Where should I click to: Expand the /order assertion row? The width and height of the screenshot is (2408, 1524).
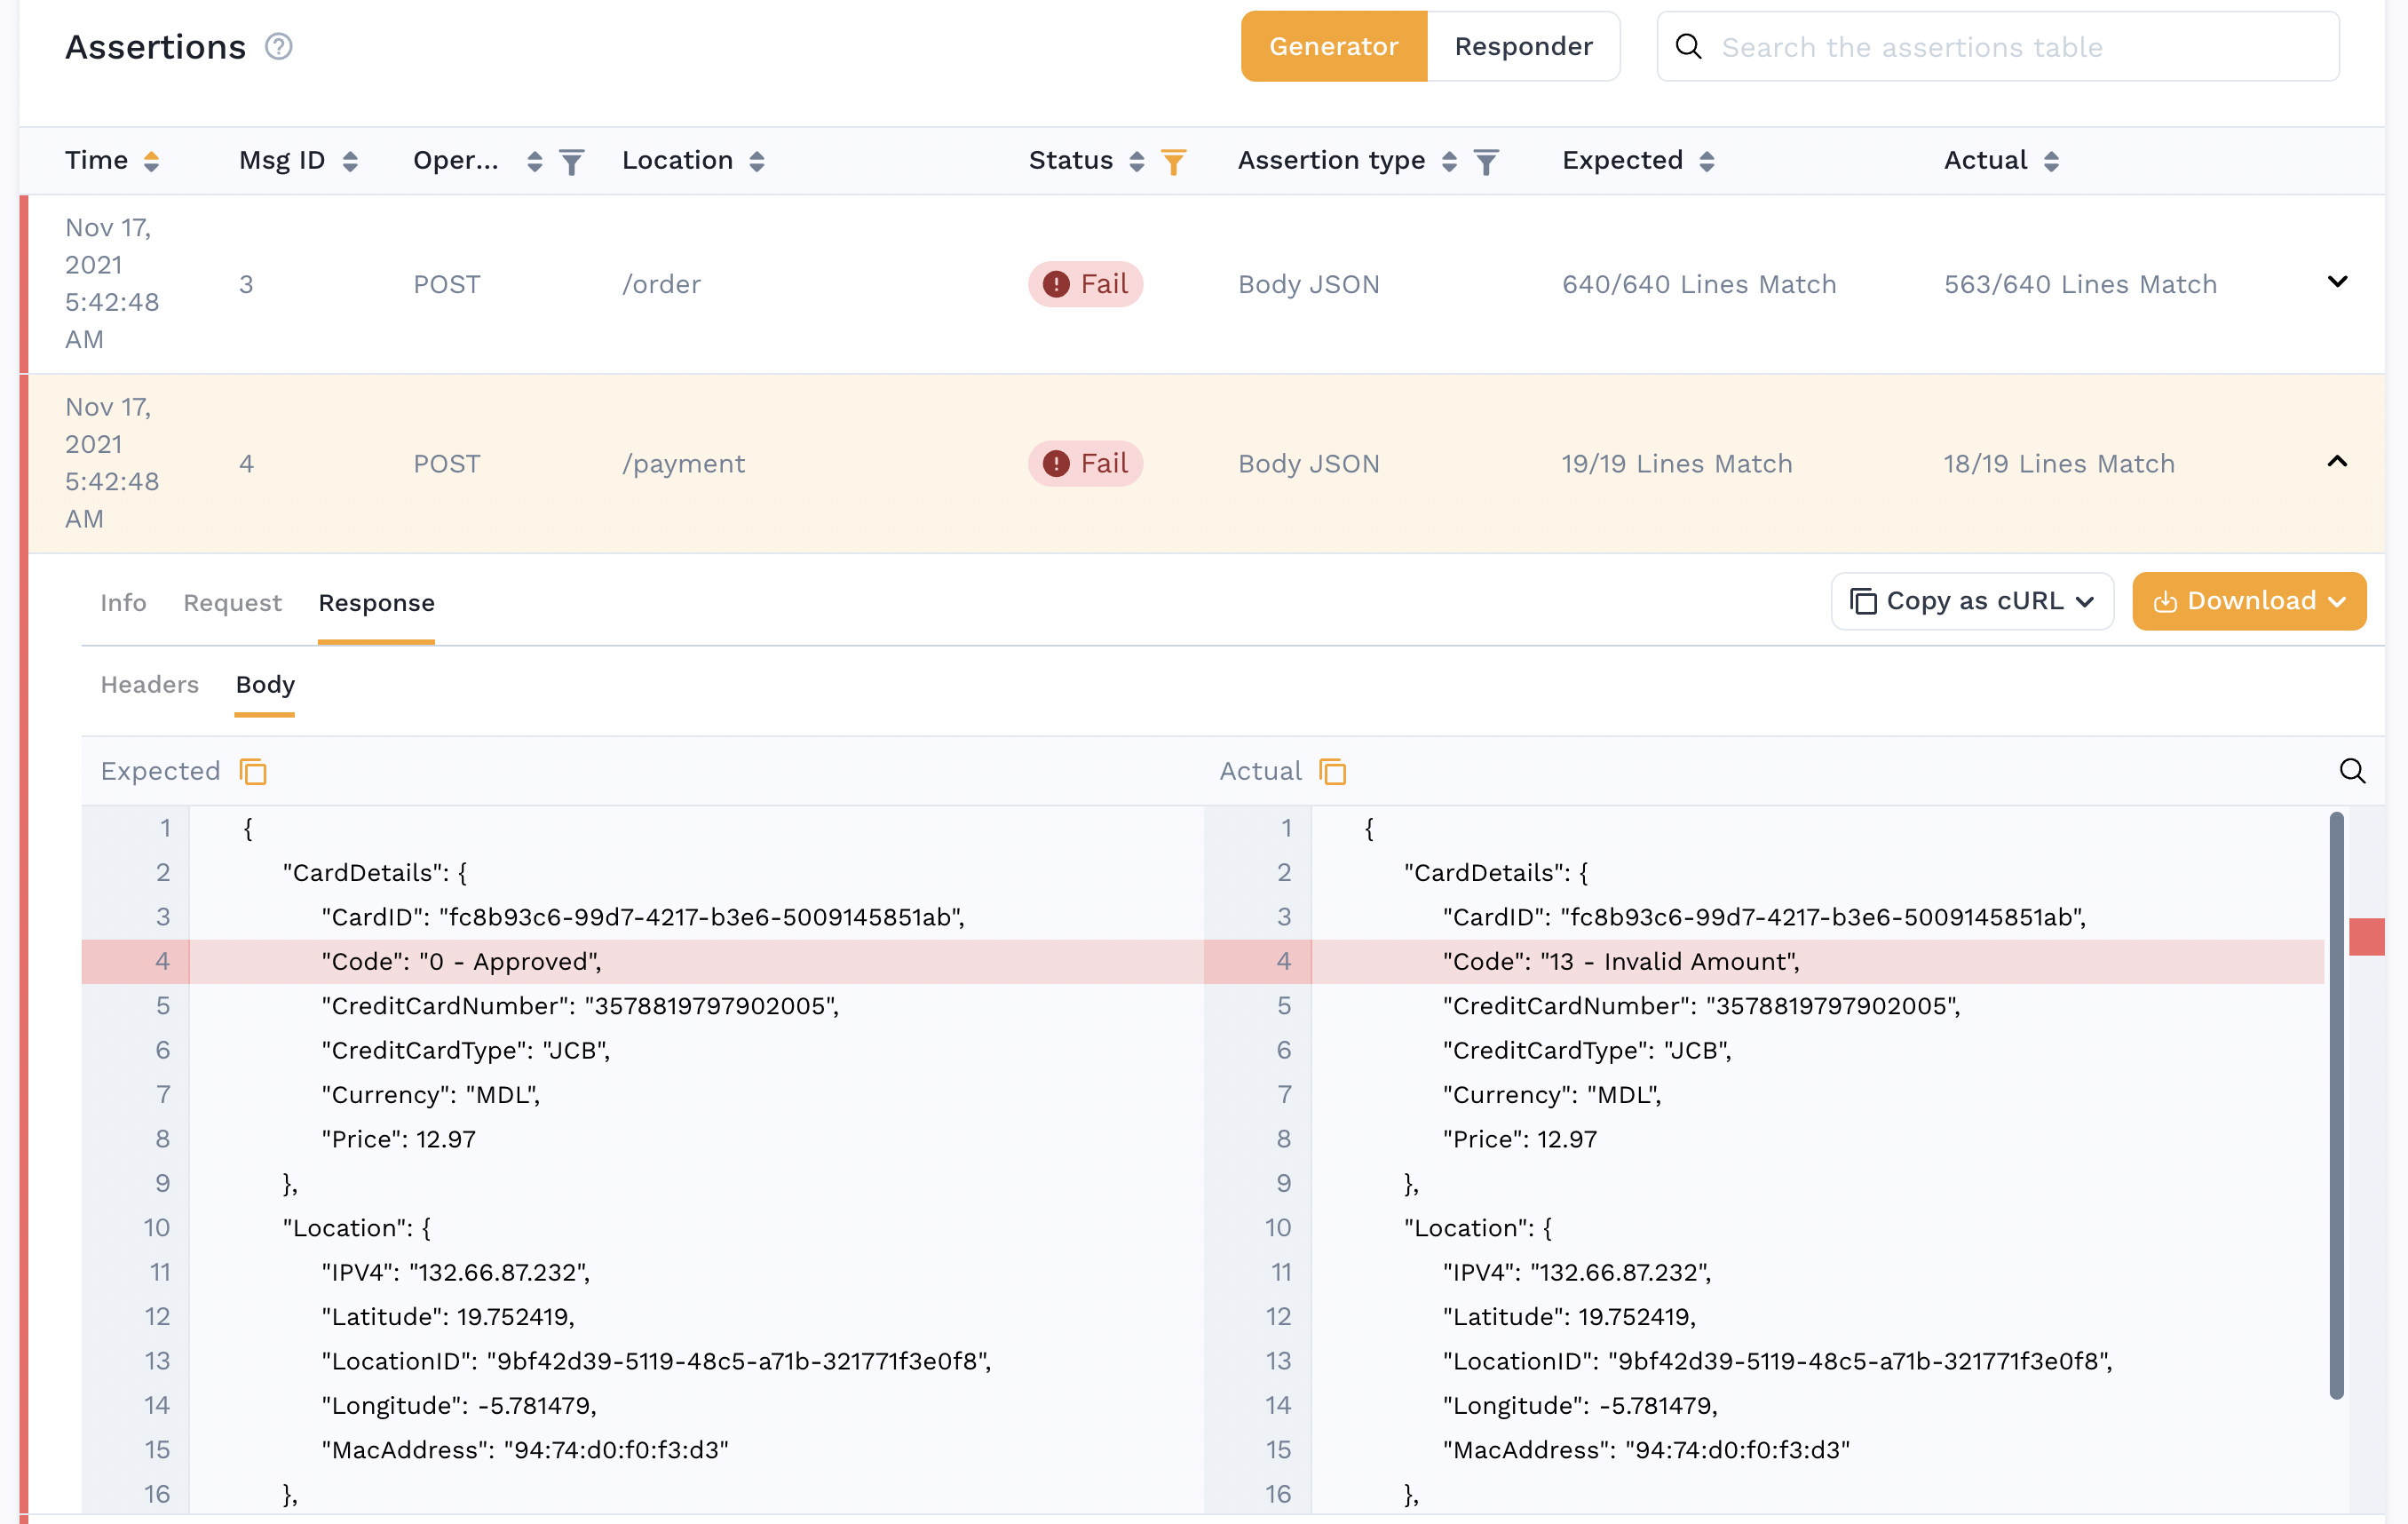pyautogui.click(x=2336, y=282)
